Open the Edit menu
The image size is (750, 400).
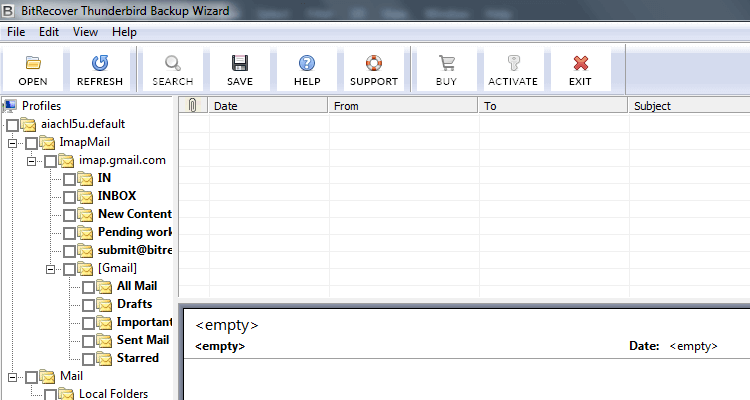point(49,32)
